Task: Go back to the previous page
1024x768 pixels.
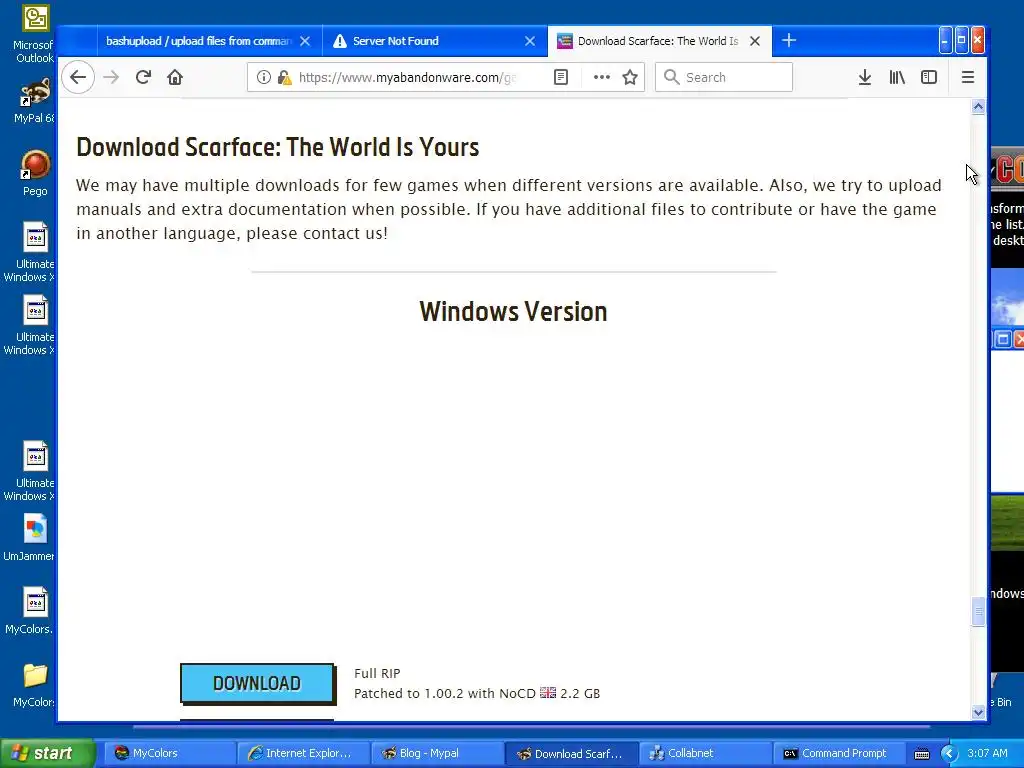Action: (x=78, y=77)
